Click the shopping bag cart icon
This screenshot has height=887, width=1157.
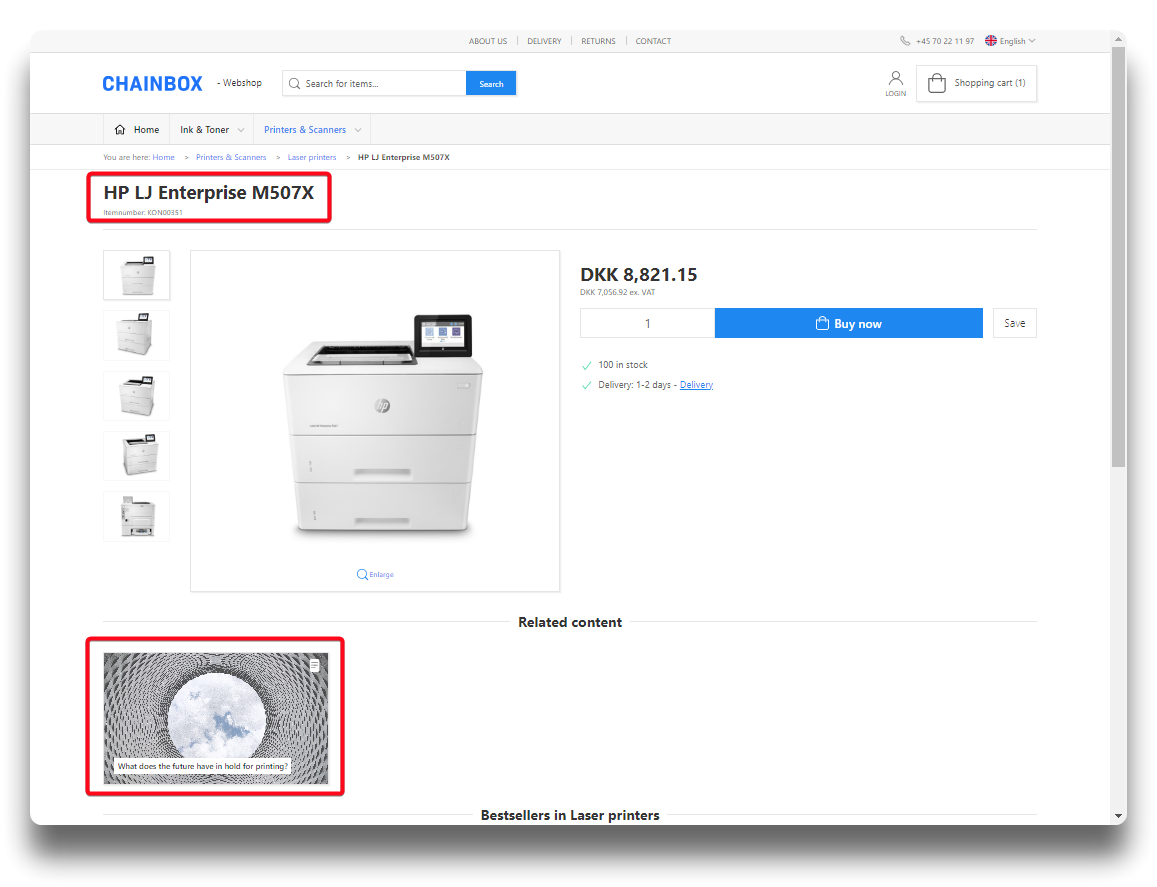click(x=936, y=83)
